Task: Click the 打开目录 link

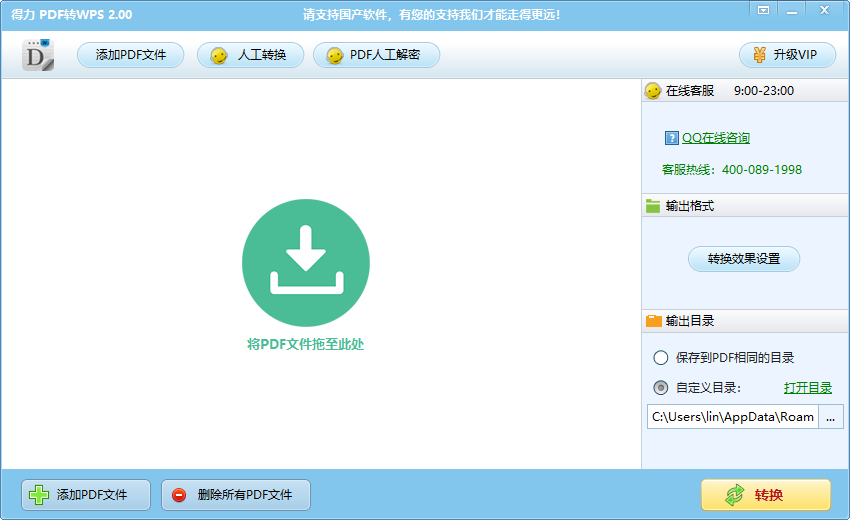Action: point(808,388)
